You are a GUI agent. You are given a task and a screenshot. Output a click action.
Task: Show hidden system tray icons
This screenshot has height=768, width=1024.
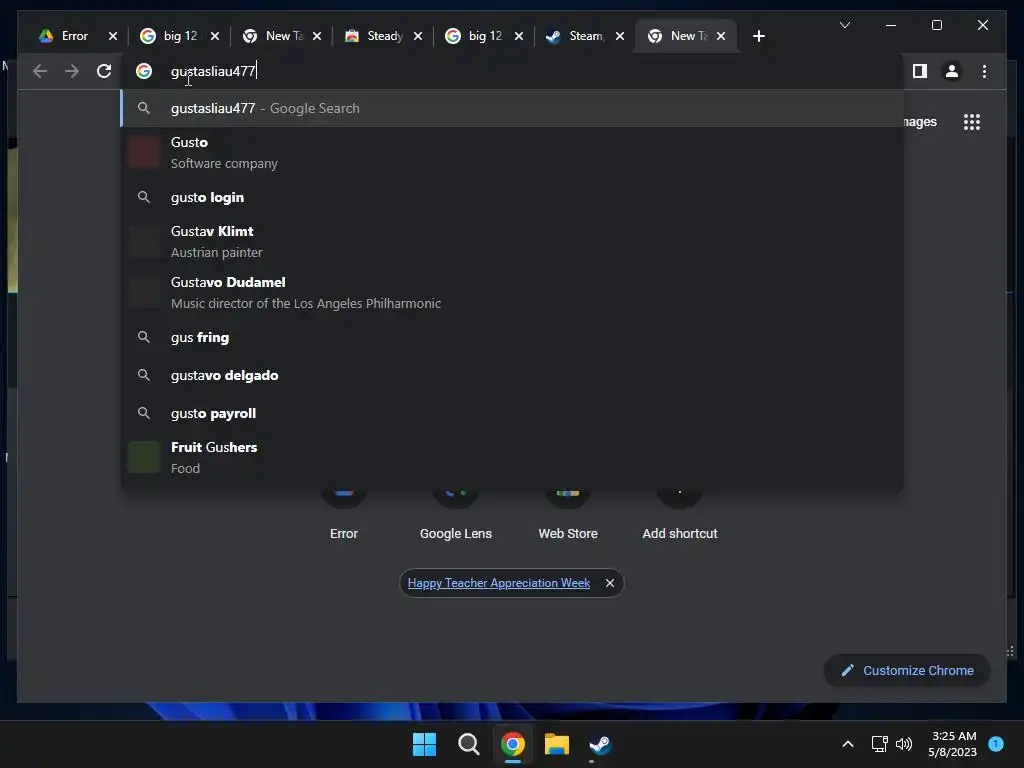[848, 744]
